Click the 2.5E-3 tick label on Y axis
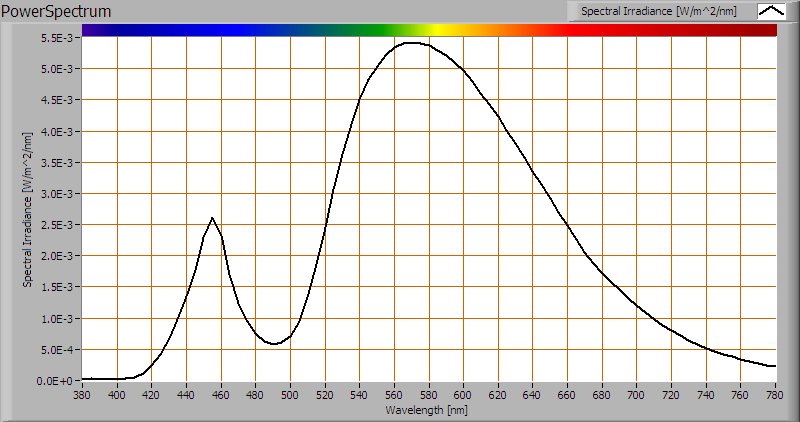 pos(58,225)
